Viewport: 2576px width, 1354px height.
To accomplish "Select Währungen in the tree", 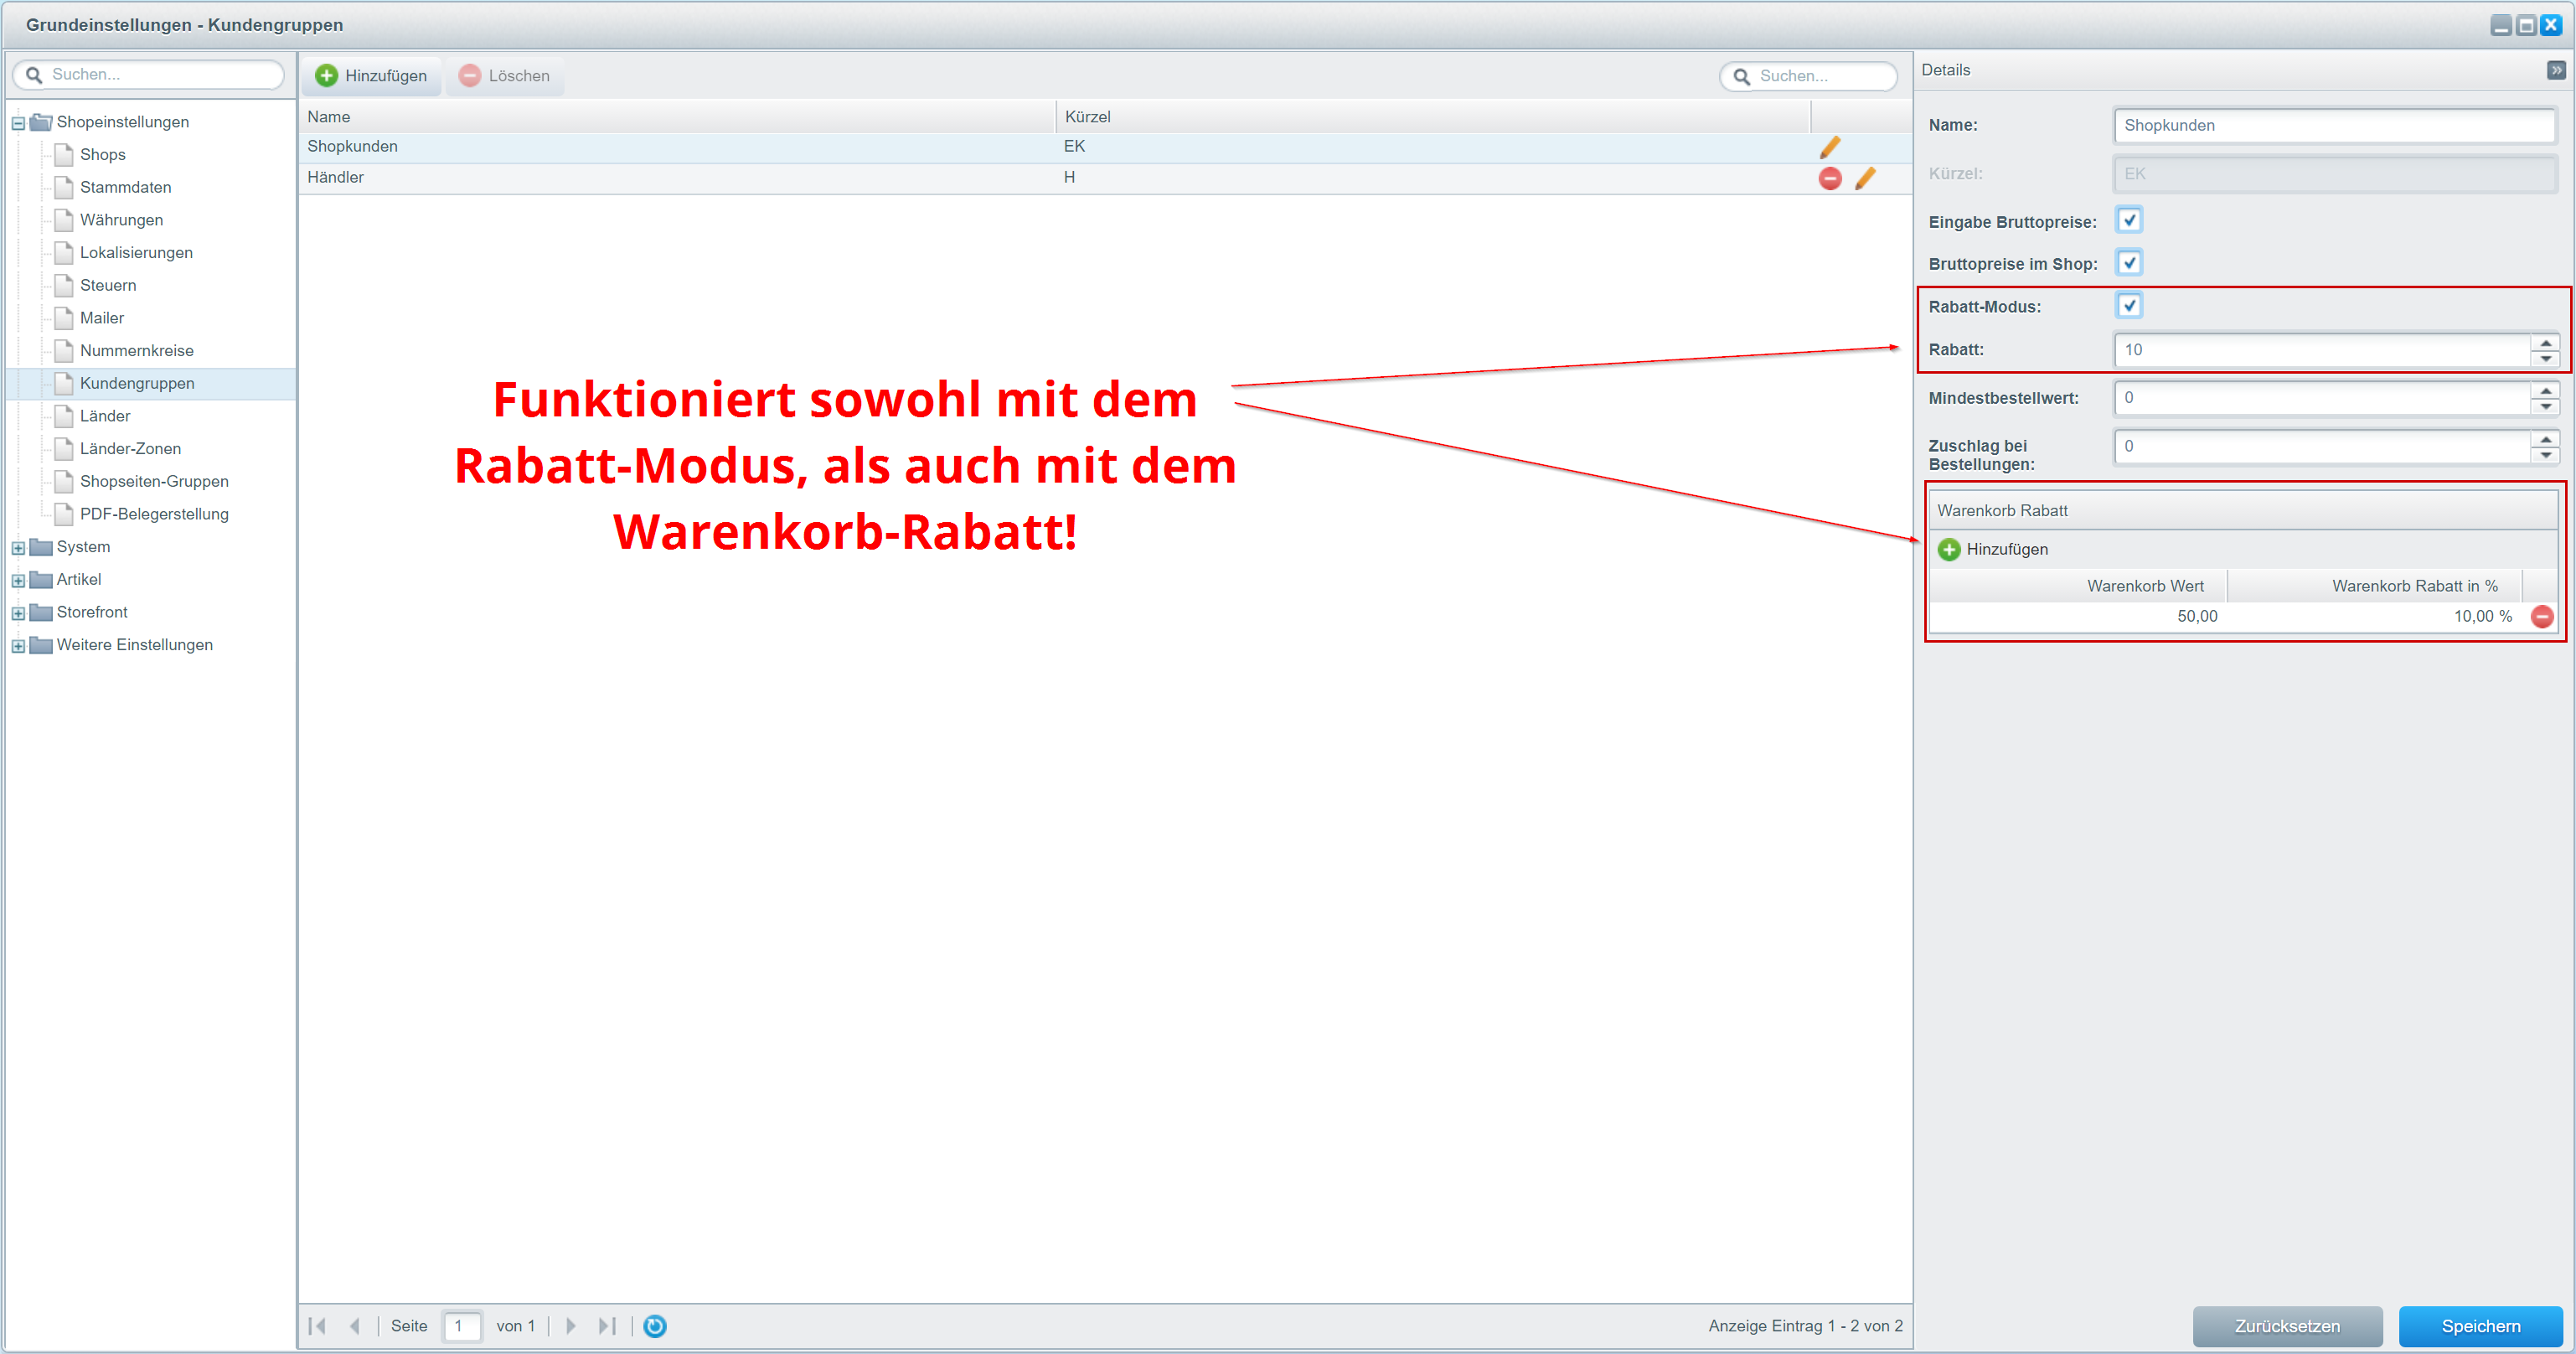I will (x=121, y=220).
